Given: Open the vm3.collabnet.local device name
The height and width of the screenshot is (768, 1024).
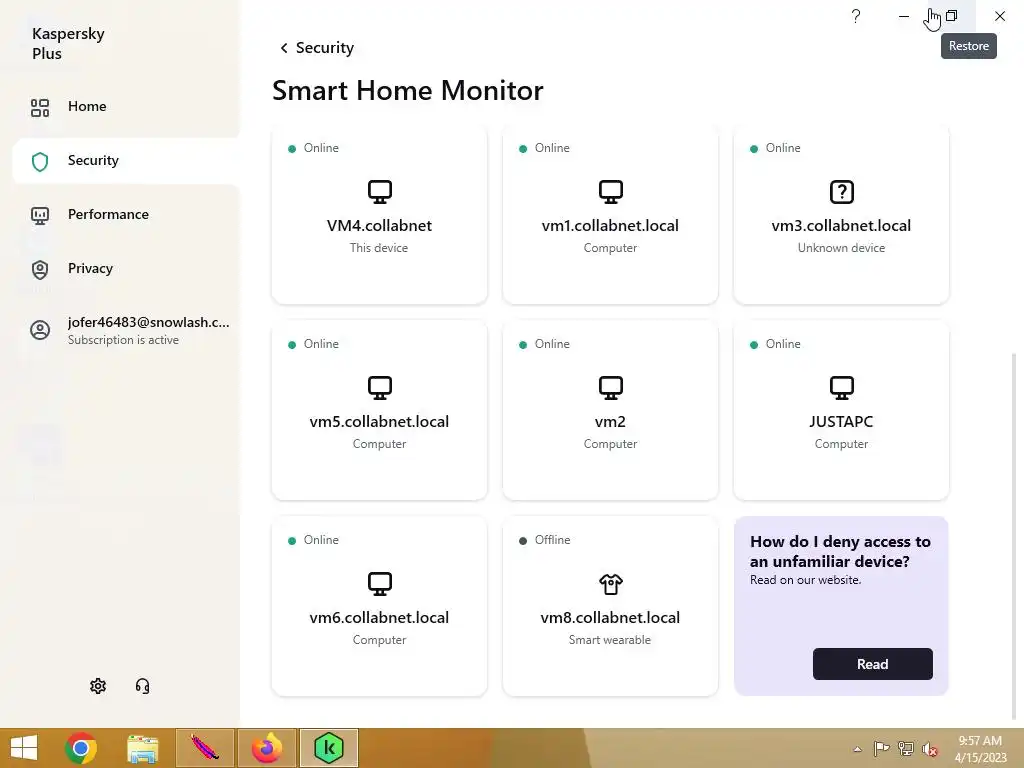Looking at the screenshot, I should pos(841,225).
